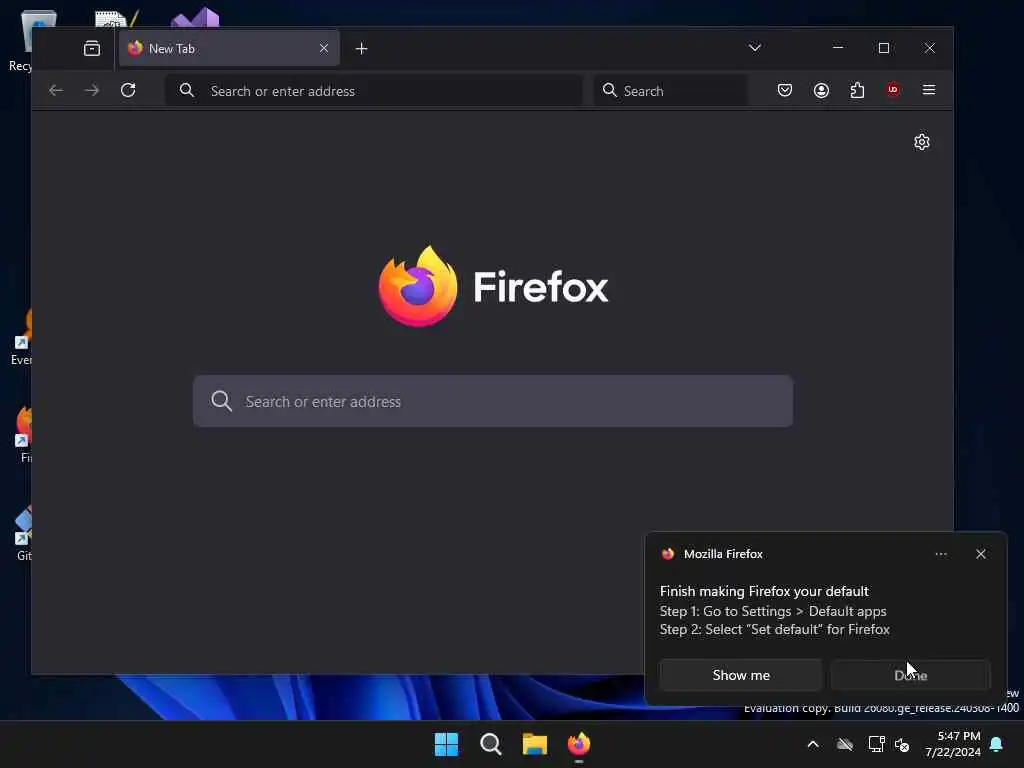
Task: Click Done in Firefox notification
Action: [x=910, y=675]
